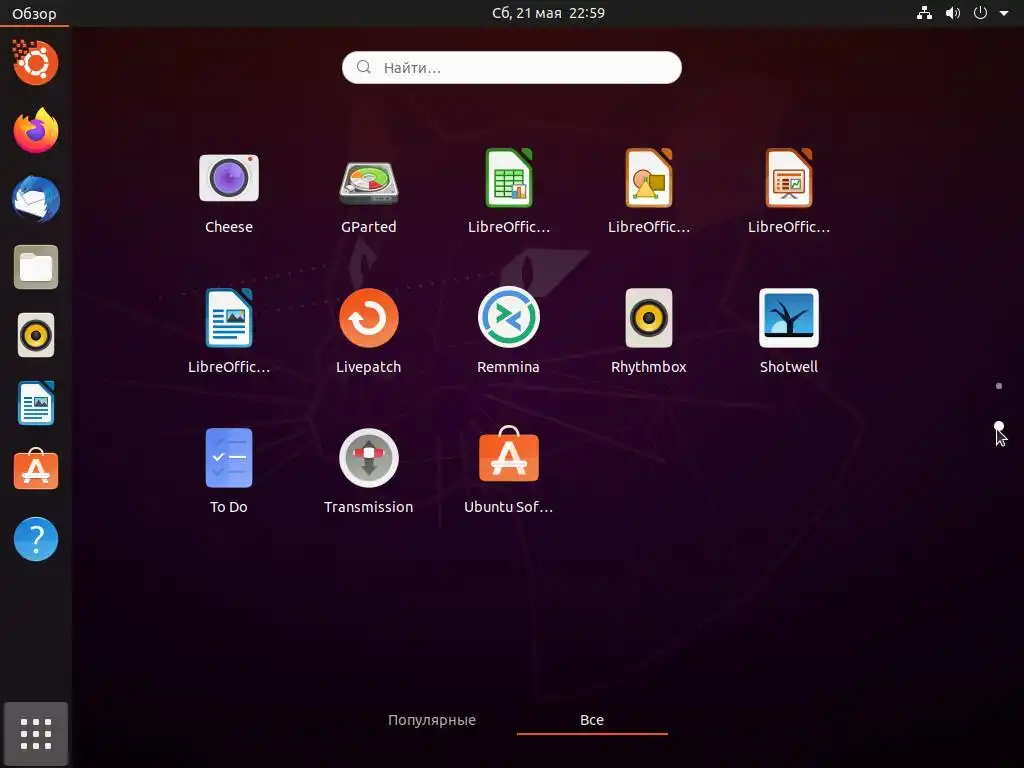Click the Livepatch label text
Viewport: 1024px width, 768px height.
click(x=369, y=366)
